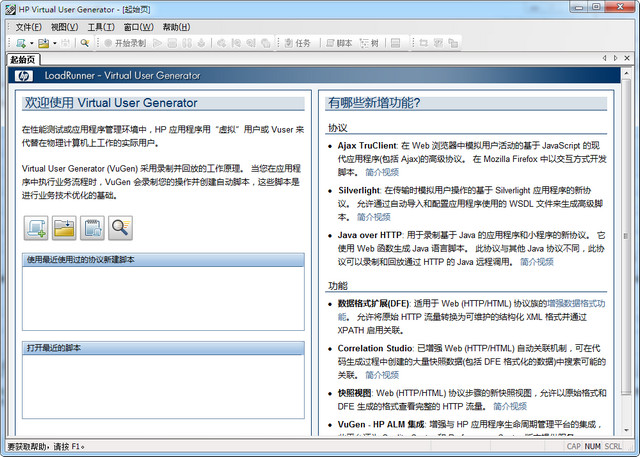Click the New Script toolbar icon

click(x=21, y=43)
